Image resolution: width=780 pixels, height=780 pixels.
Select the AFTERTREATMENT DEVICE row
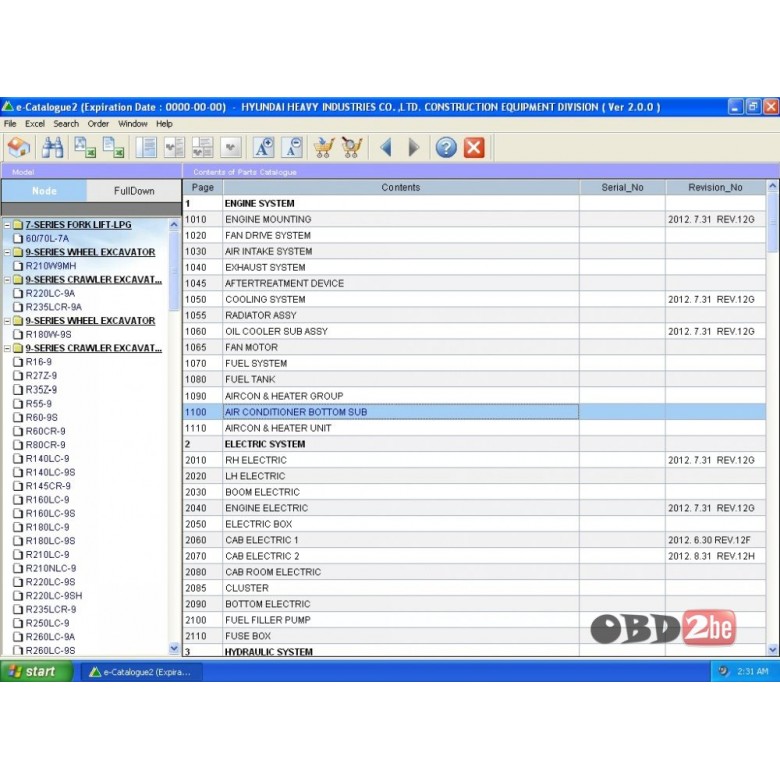474,283
